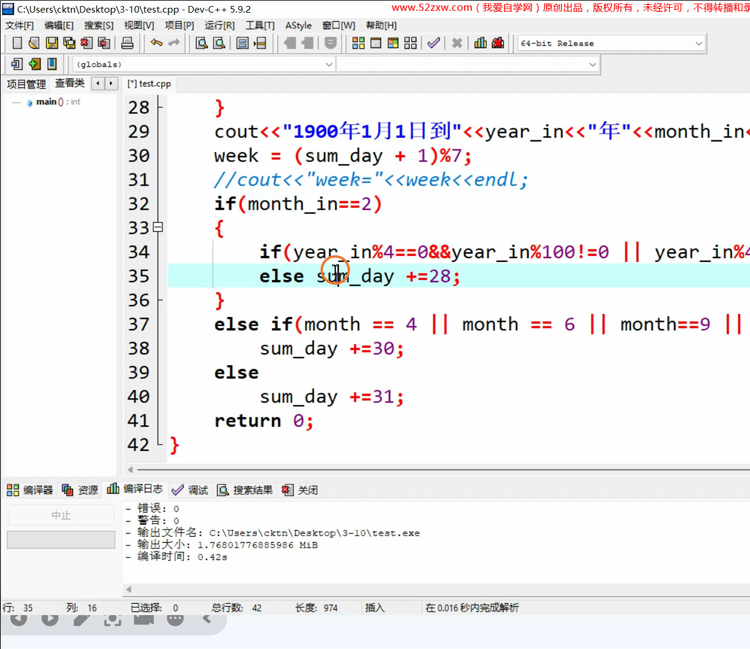Click the Compile four-color grid icon

pos(358,43)
